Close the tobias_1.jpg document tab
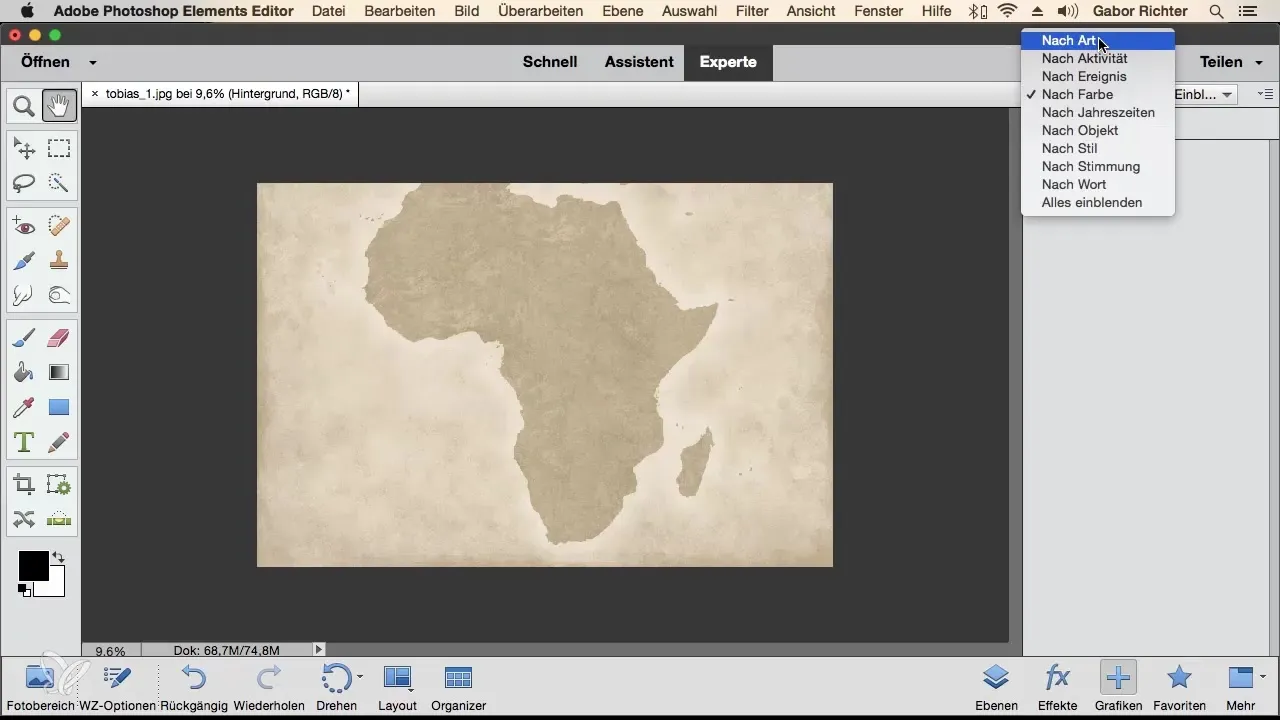This screenshot has width=1280, height=720. [x=95, y=94]
